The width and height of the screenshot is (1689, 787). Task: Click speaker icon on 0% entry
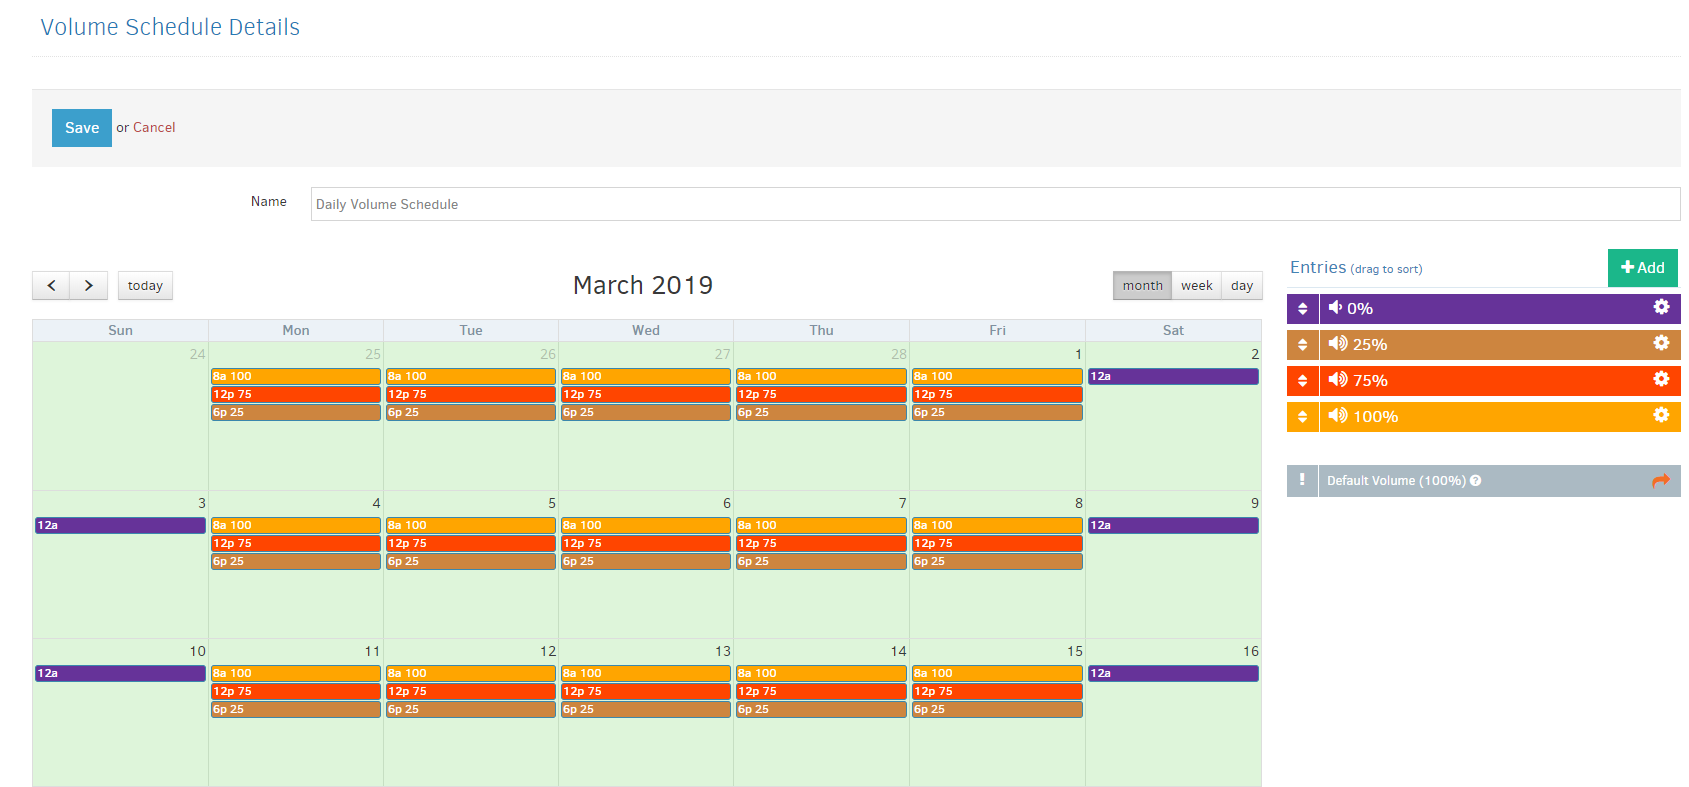click(x=1335, y=308)
